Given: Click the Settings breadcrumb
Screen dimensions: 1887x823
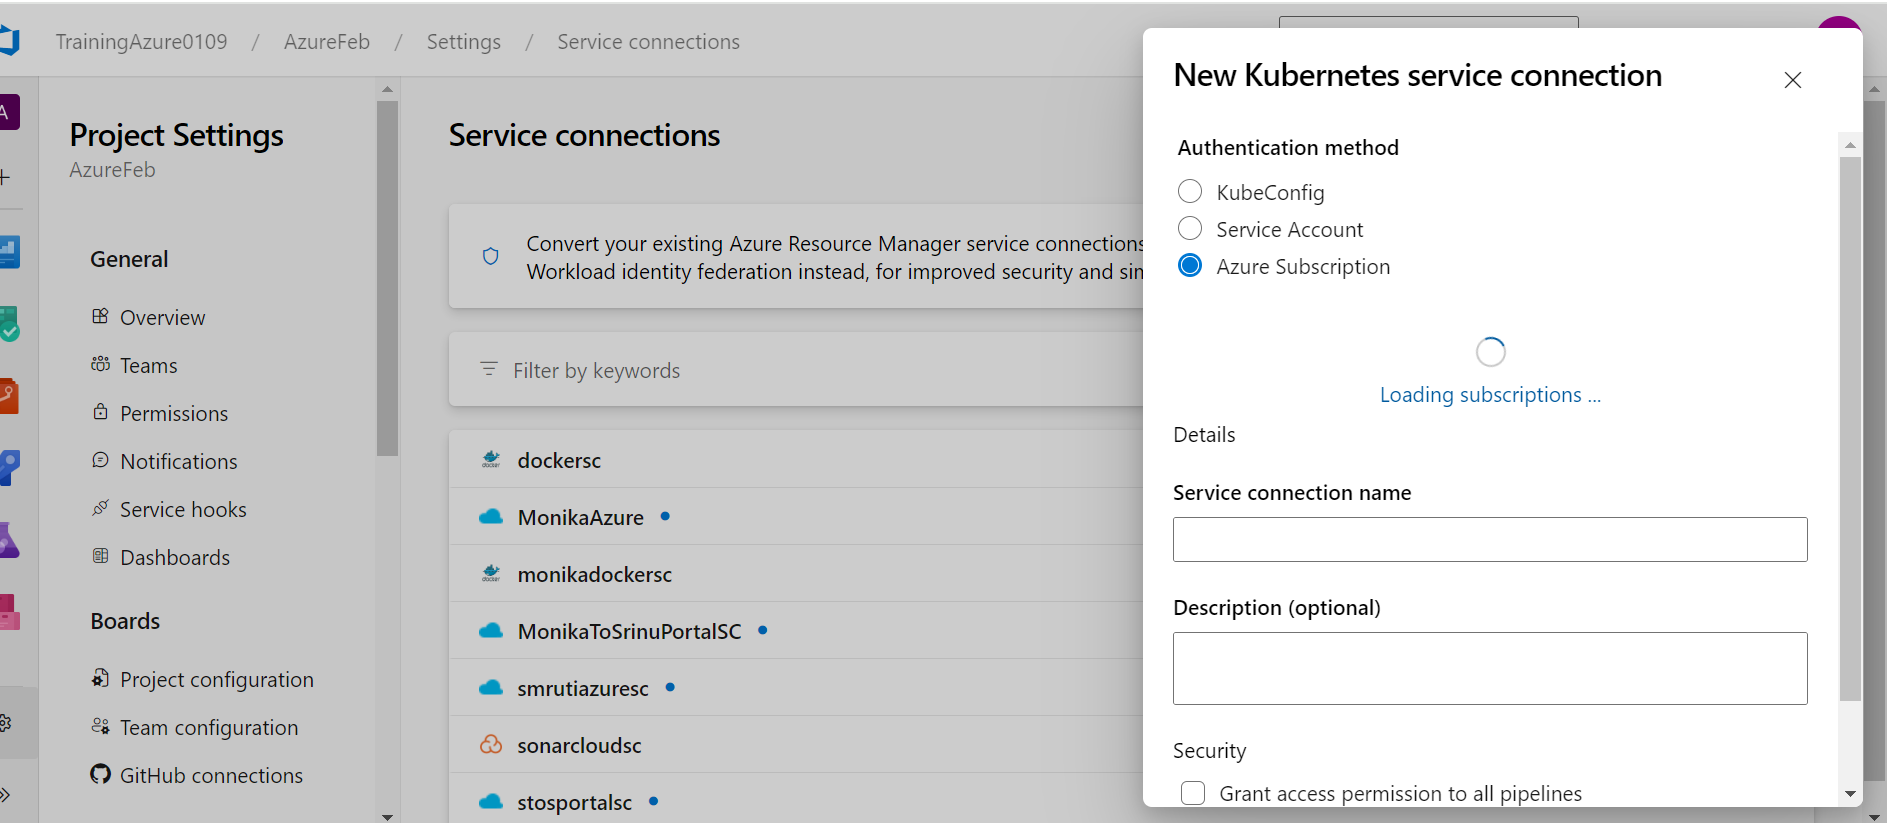Looking at the screenshot, I should 464,42.
